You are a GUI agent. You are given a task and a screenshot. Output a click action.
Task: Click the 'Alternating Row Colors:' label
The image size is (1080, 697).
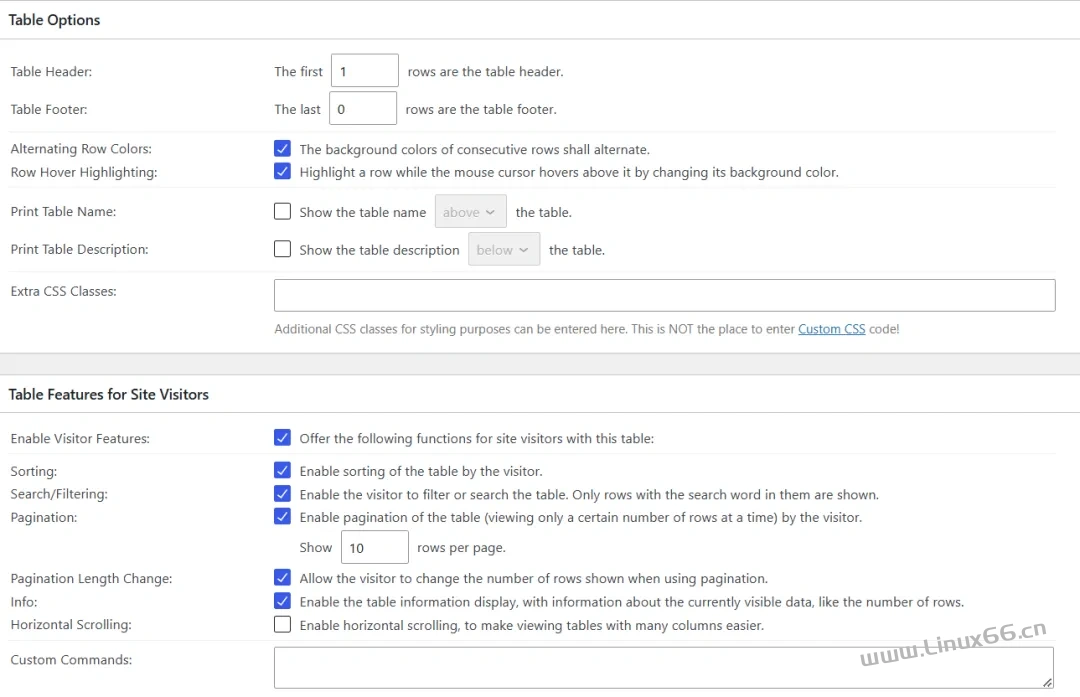[x=81, y=149]
